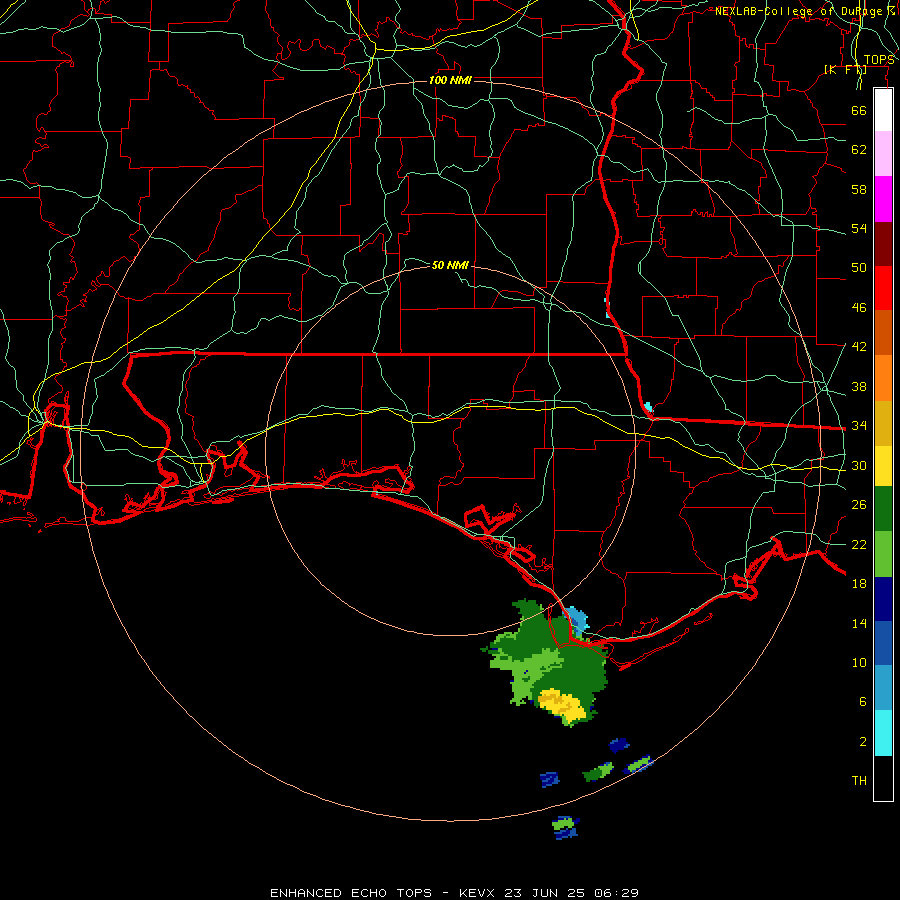This screenshot has width=900, height=900.
Task: Click the "18" legend value
Action: pyautogui.click(x=859, y=584)
